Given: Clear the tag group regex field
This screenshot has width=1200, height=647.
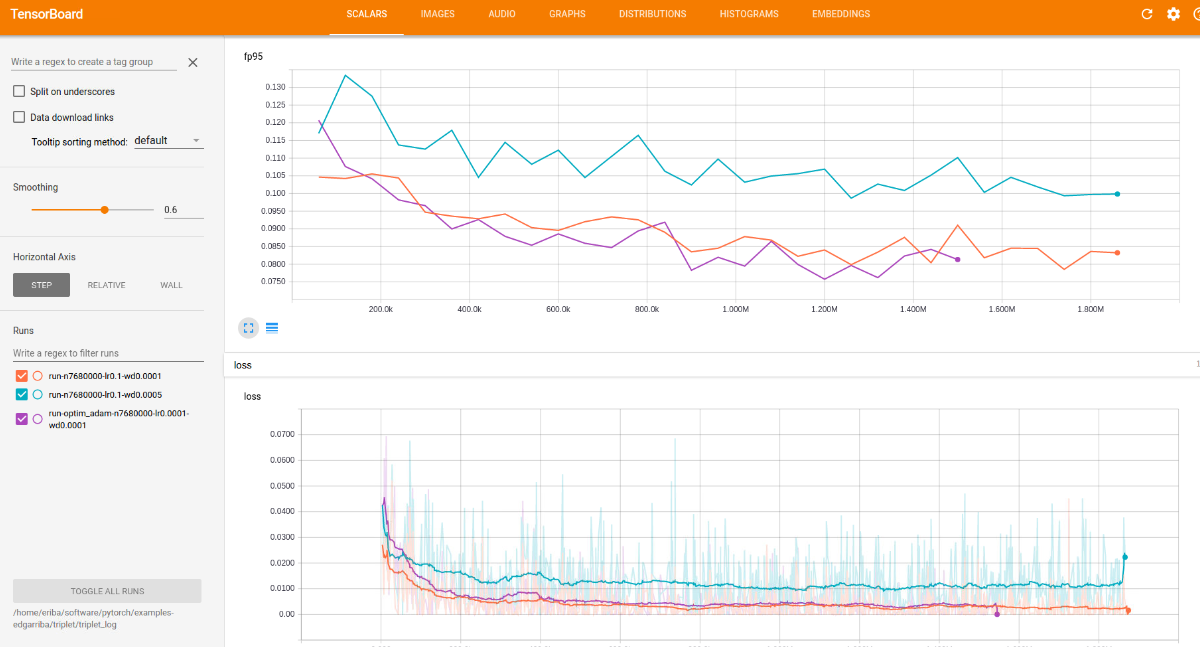Looking at the screenshot, I should 193,62.
